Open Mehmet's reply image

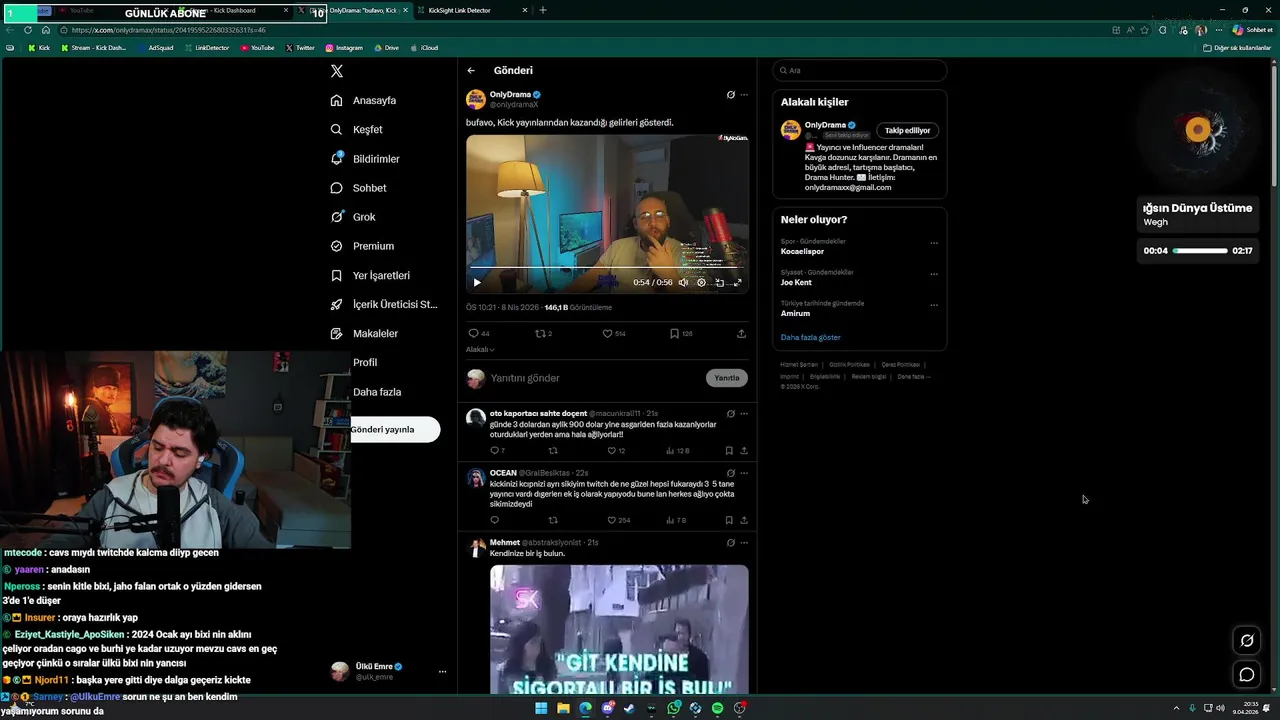click(x=619, y=630)
